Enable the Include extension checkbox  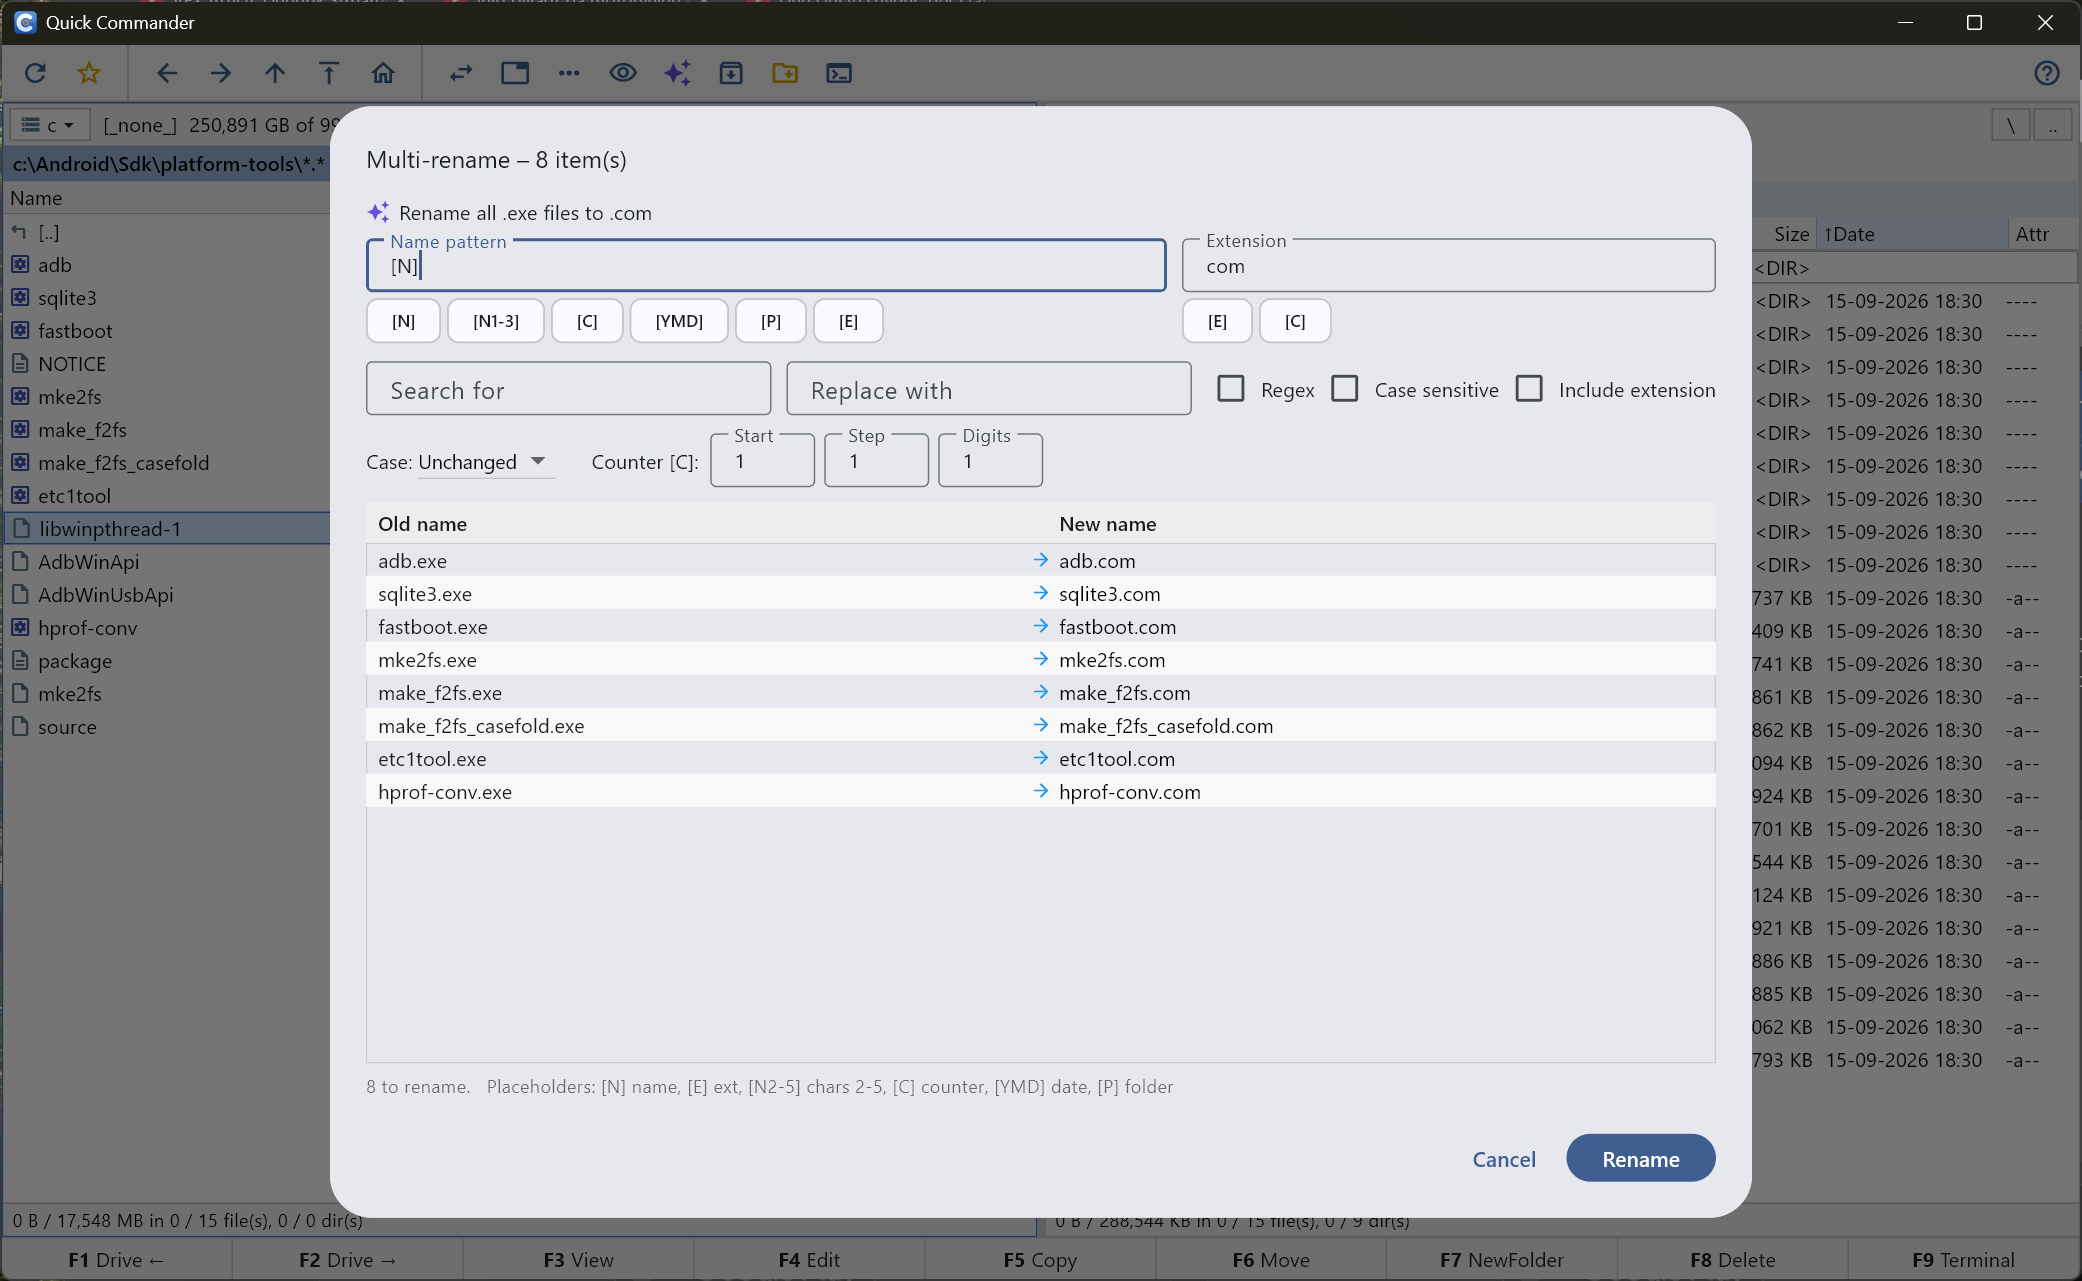coord(1529,389)
